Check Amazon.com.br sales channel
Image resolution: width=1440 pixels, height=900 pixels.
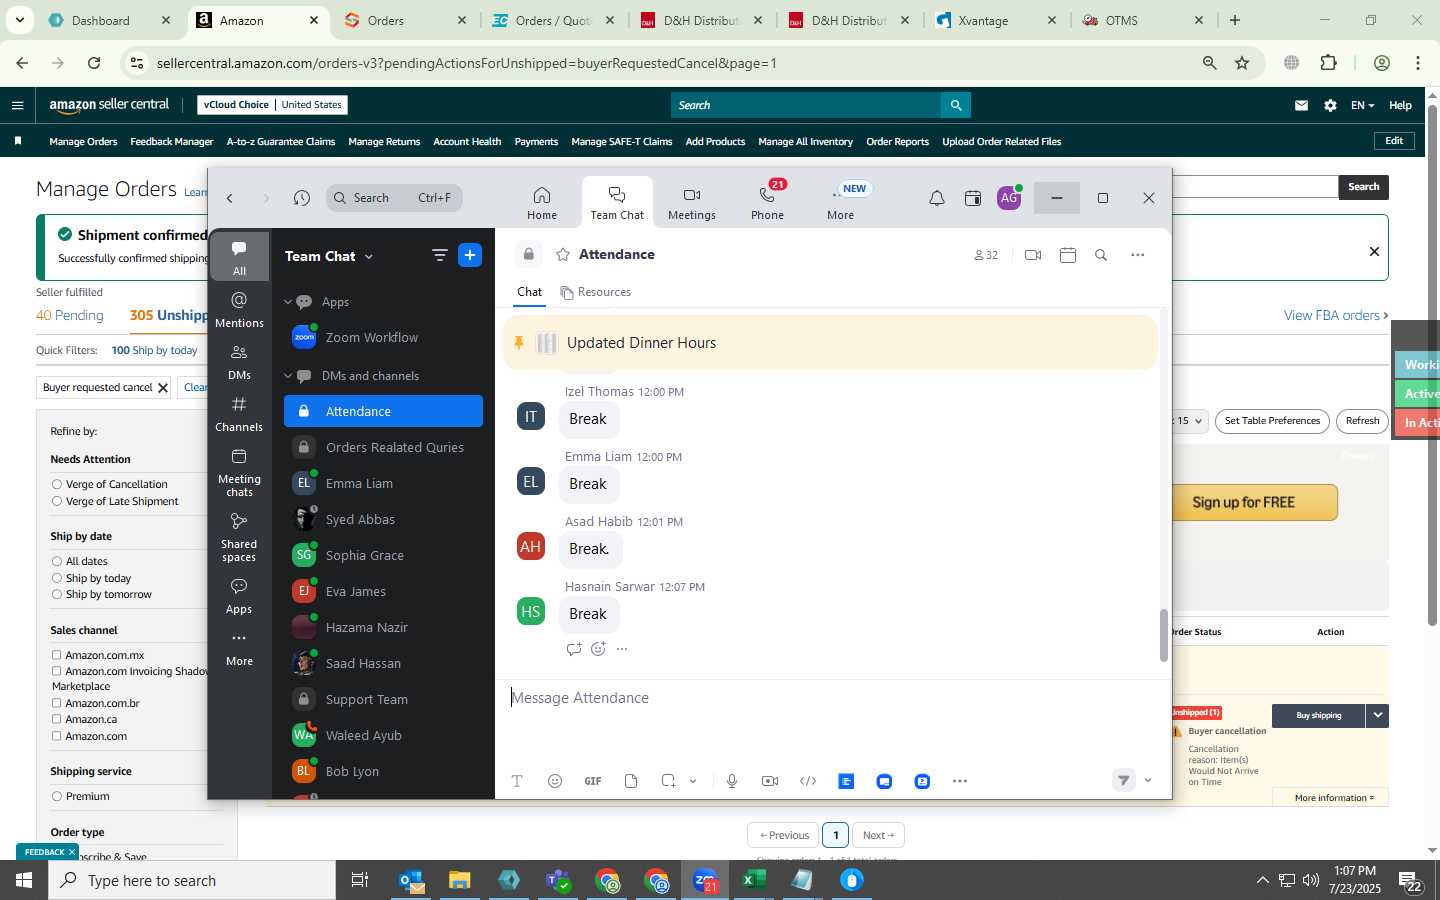click(57, 703)
